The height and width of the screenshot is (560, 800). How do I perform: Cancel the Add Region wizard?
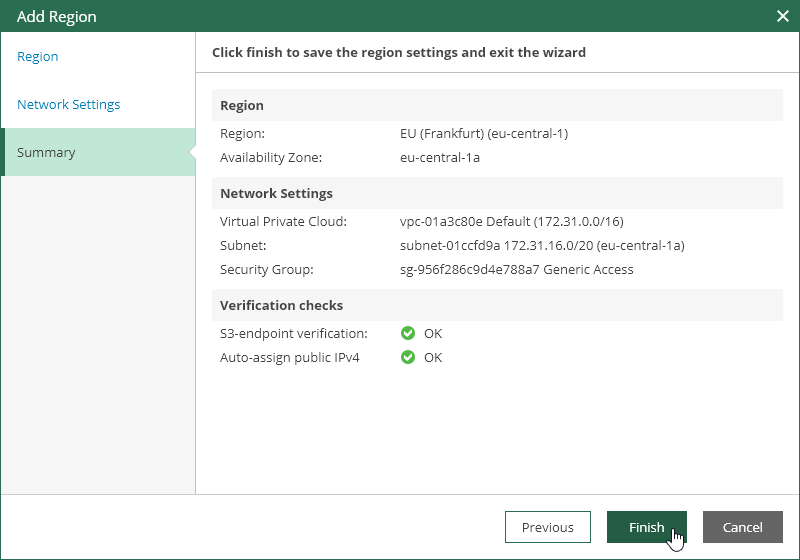point(742,527)
